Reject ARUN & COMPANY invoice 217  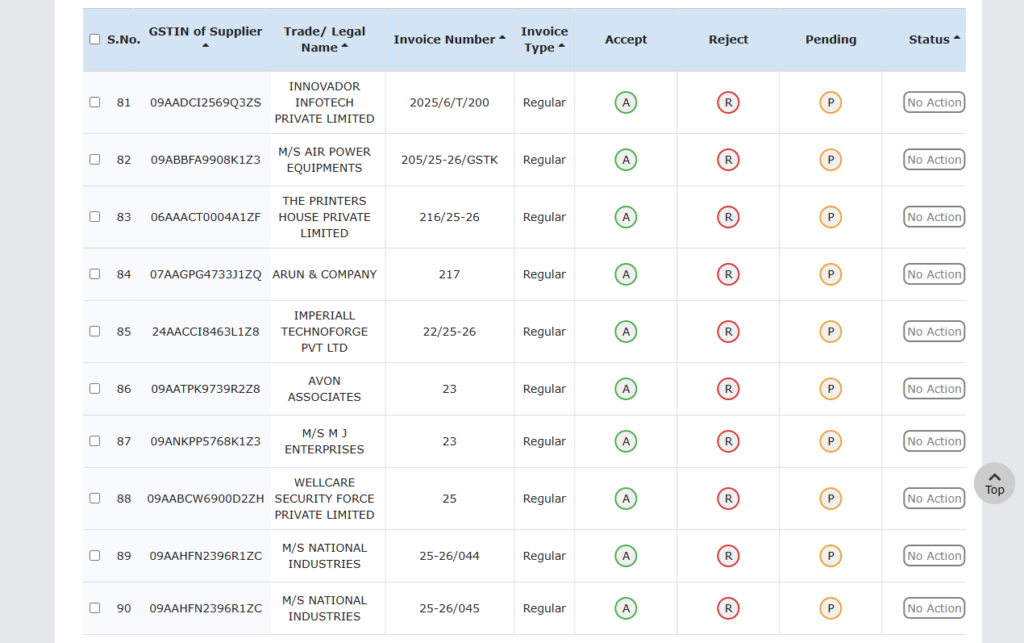point(728,274)
